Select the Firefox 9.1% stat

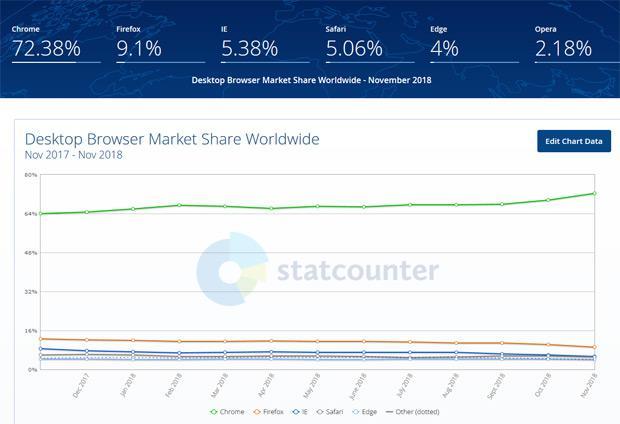tap(161, 44)
